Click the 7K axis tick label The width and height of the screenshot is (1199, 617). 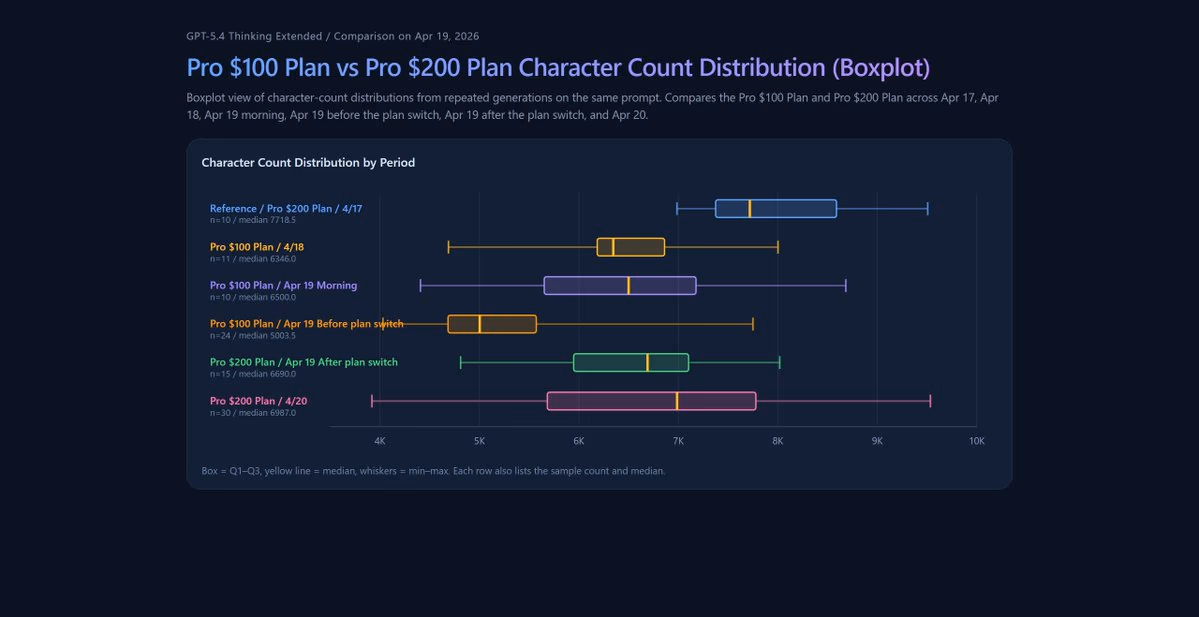678,441
